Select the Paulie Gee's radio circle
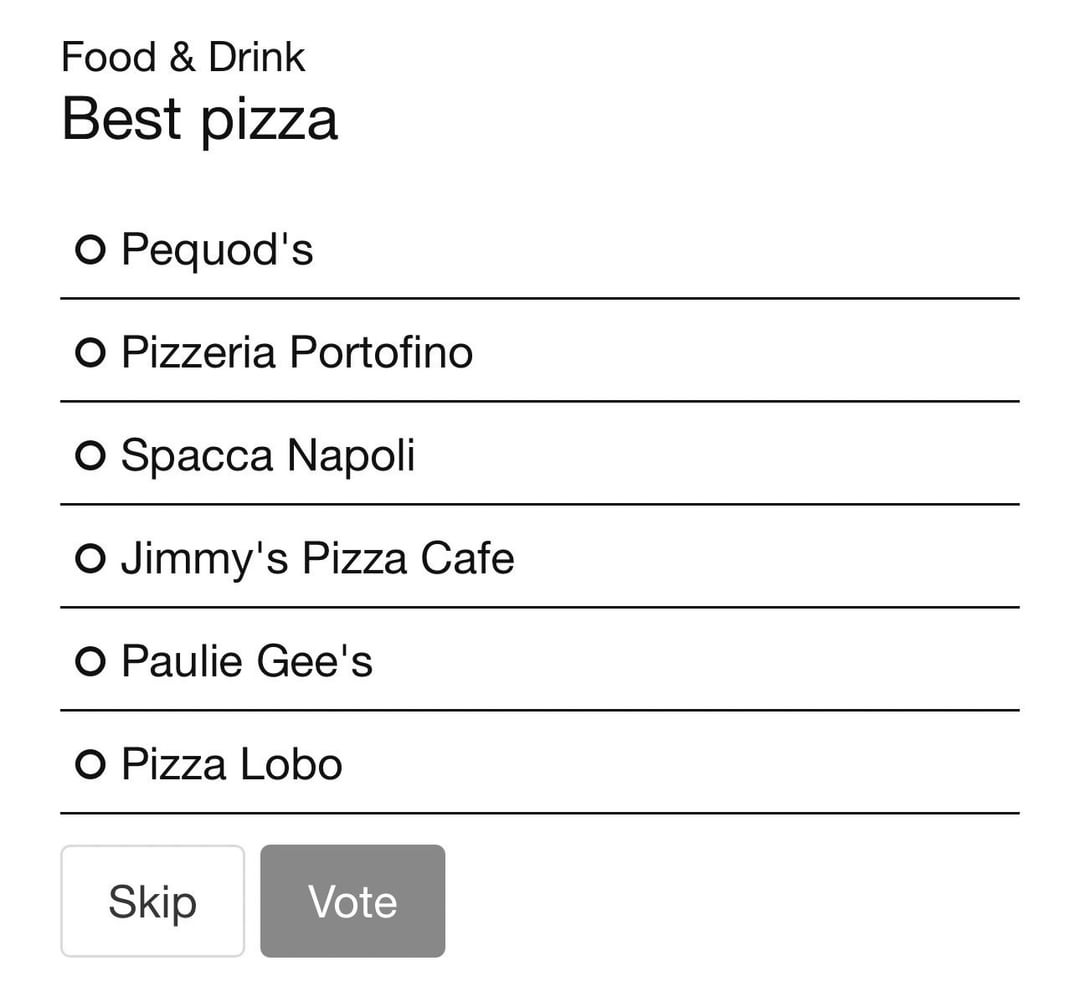This screenshot has height=1002, width=1080. 90,662
